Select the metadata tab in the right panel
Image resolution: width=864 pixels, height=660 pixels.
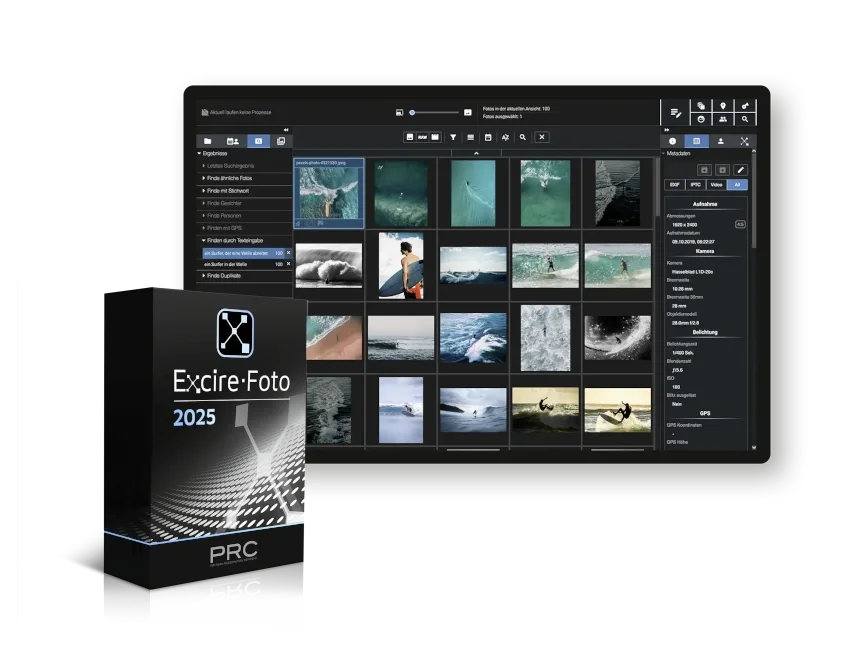(x=696, y=142)
